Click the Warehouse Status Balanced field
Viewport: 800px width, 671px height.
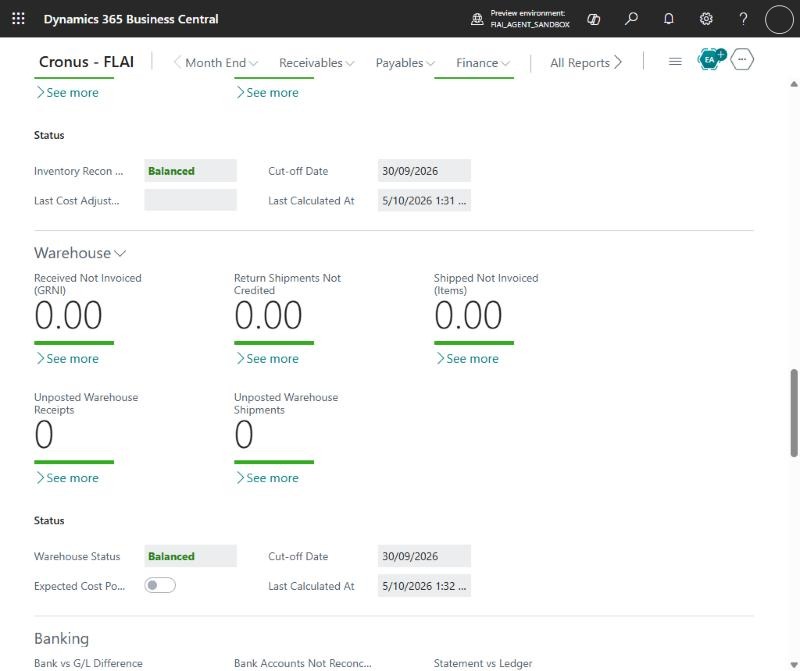tap(190, 556)
